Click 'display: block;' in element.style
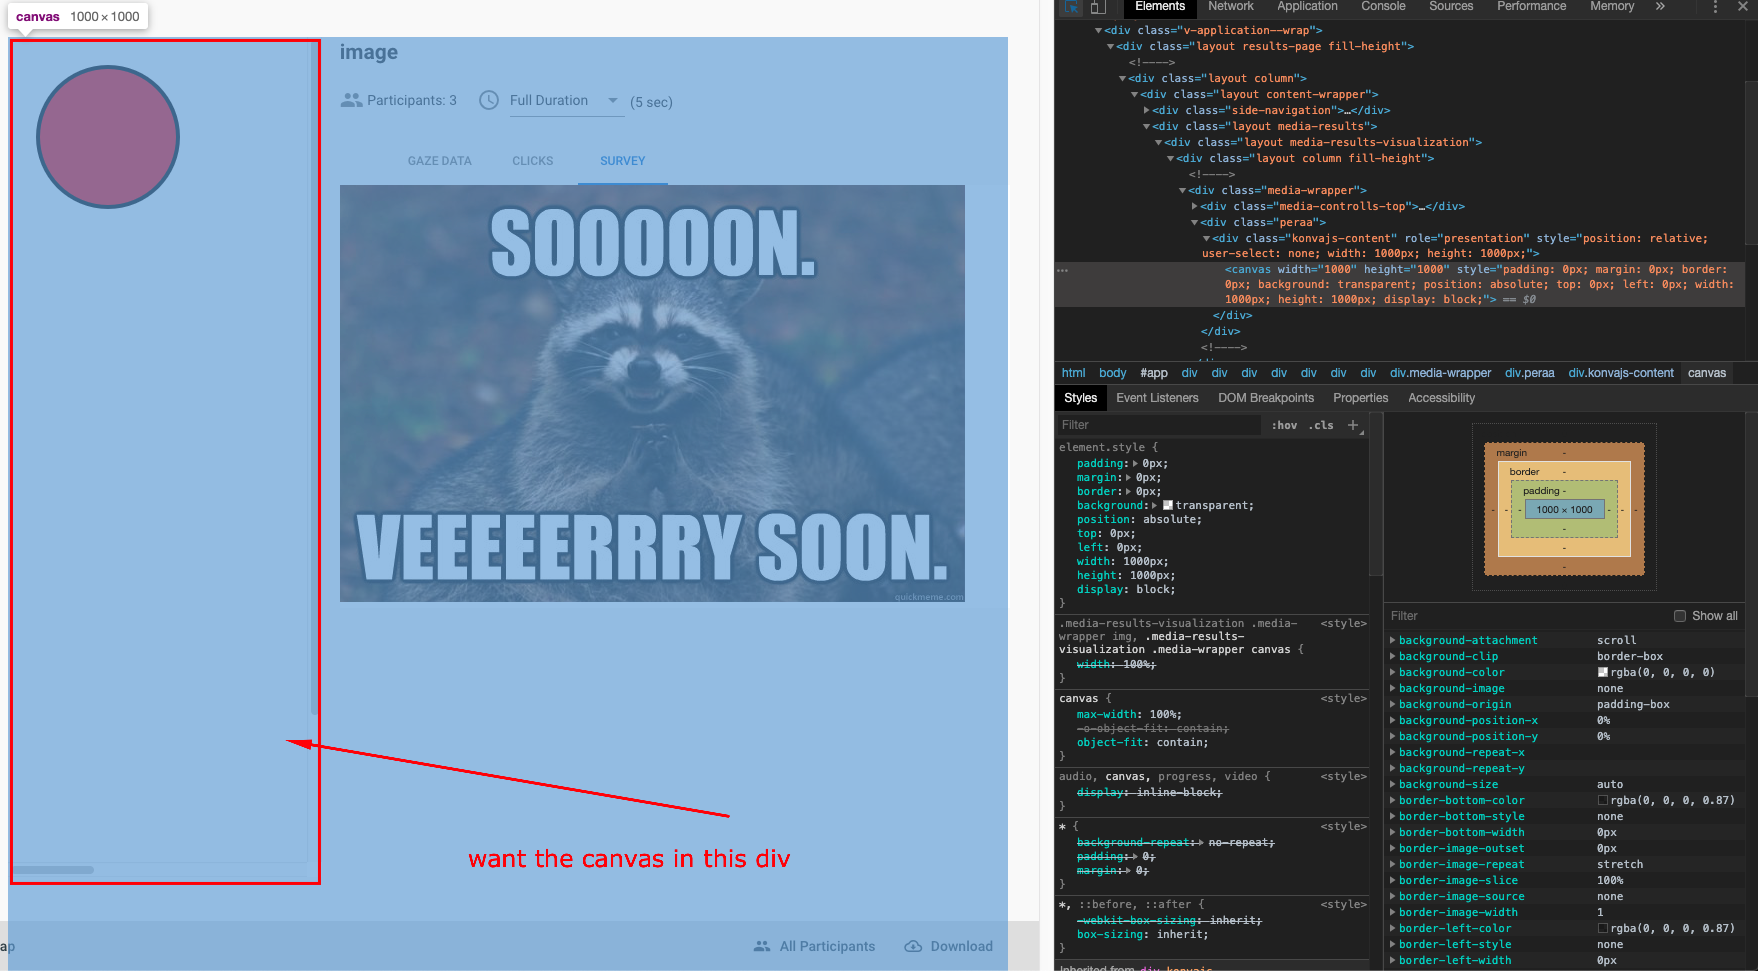The width and height of the screenshot is (1758, 971). 1126,590
